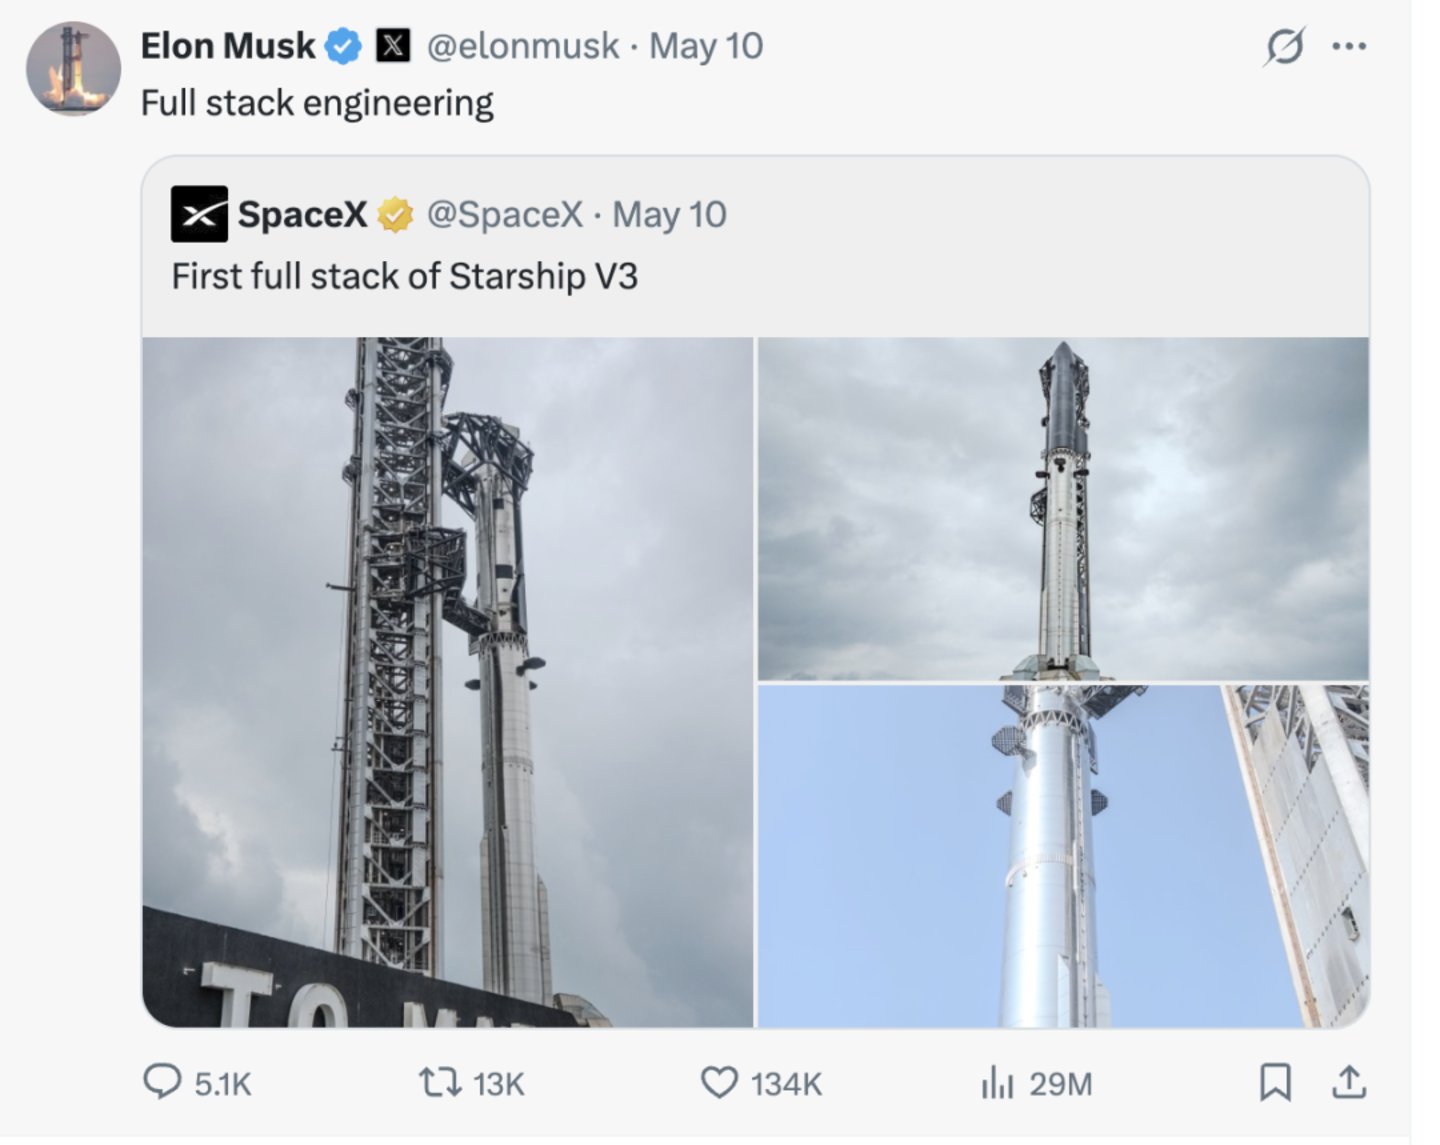Open the @elonmusk handle link
This screenshot has width=1440, height=1145.
(523, 46)
